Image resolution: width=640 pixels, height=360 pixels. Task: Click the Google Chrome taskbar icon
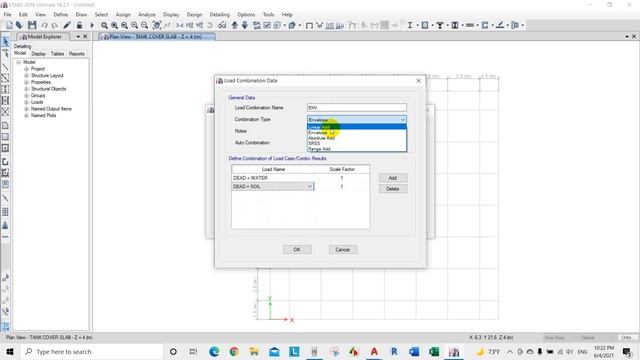pos(234,351)
